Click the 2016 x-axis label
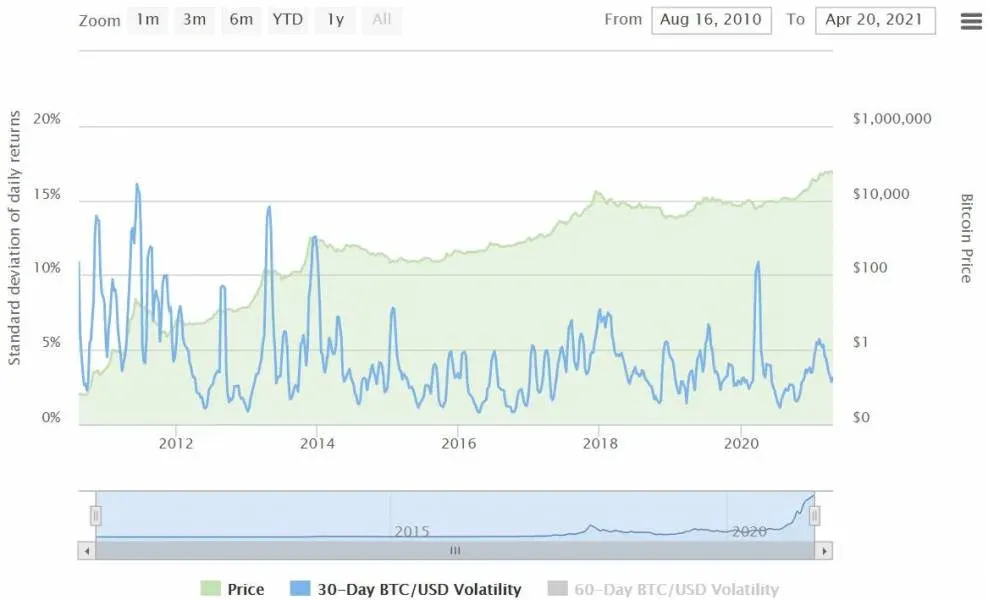 coord(459,443)
